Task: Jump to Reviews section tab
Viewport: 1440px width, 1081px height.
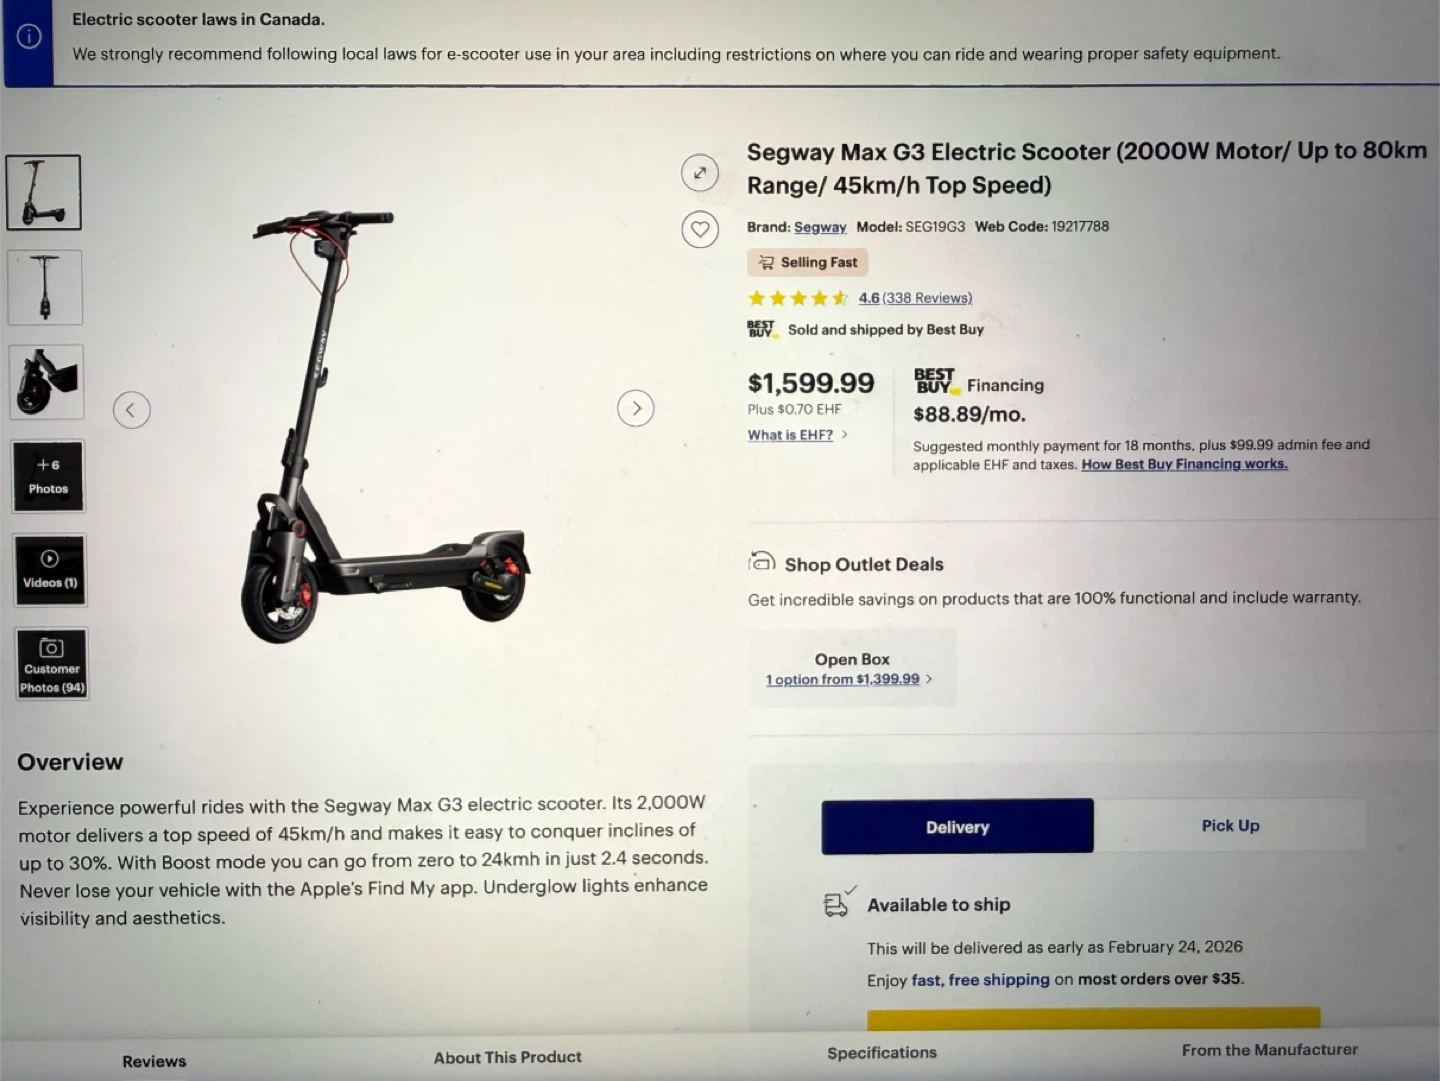Action: [154, 1061]
